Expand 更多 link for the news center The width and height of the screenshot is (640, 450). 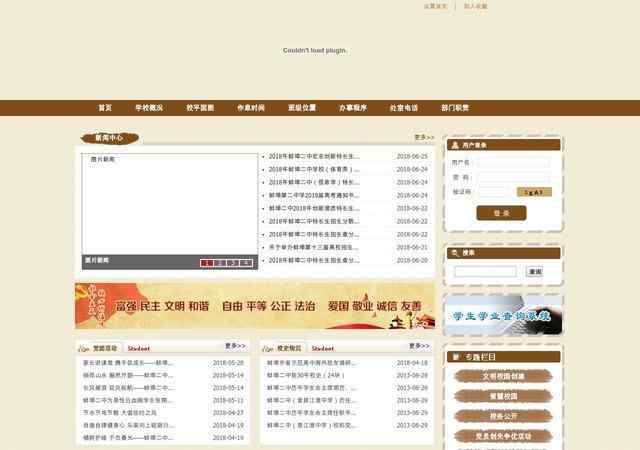coord(424,138)
